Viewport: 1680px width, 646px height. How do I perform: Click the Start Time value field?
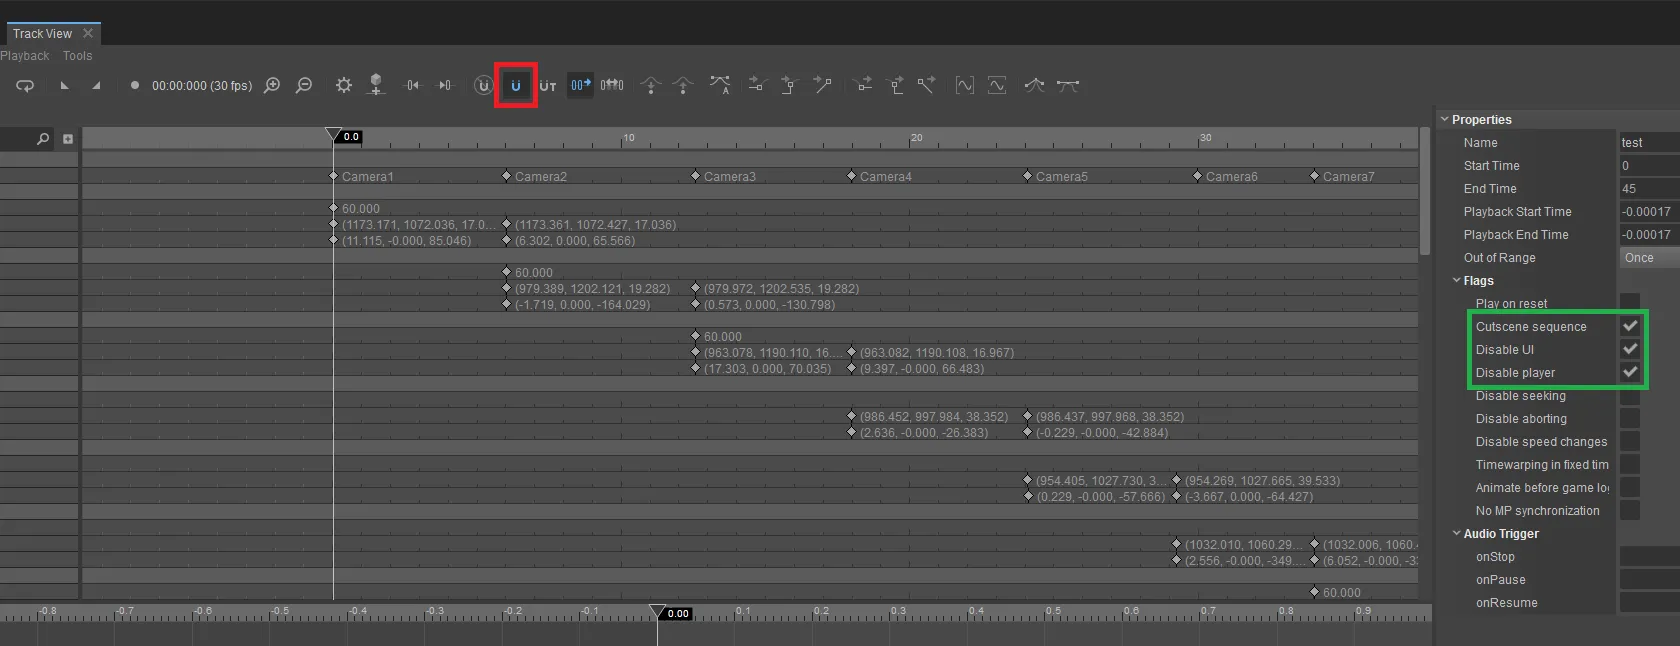pyautogui.click(x=1649, y=165)
